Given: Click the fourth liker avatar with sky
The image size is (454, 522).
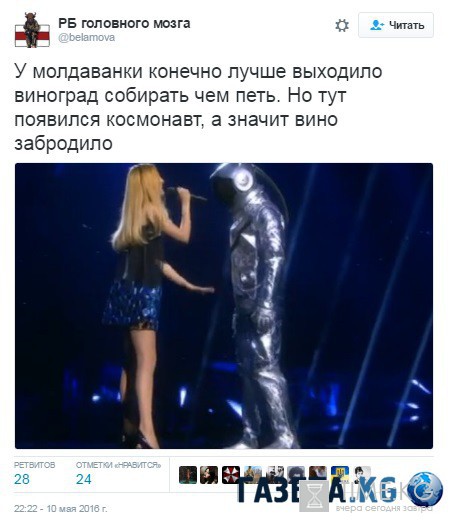Looking at the screenshot, I should [x=253, y=474].
